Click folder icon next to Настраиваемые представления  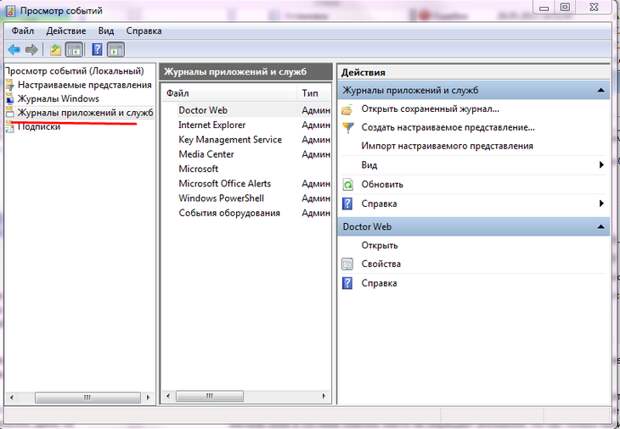[10, 85]
